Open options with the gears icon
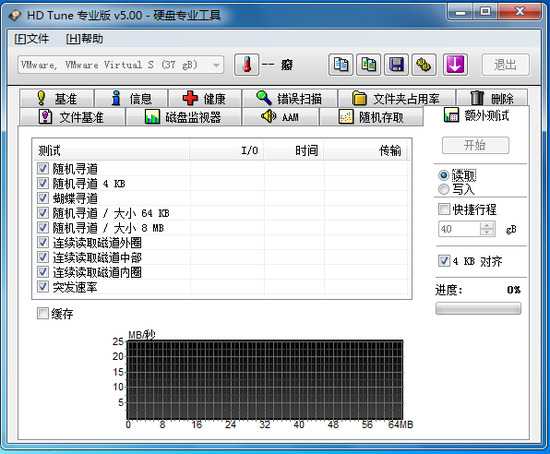Image resolution: width=550 pixels, height=454 pixels. [424, 65]
